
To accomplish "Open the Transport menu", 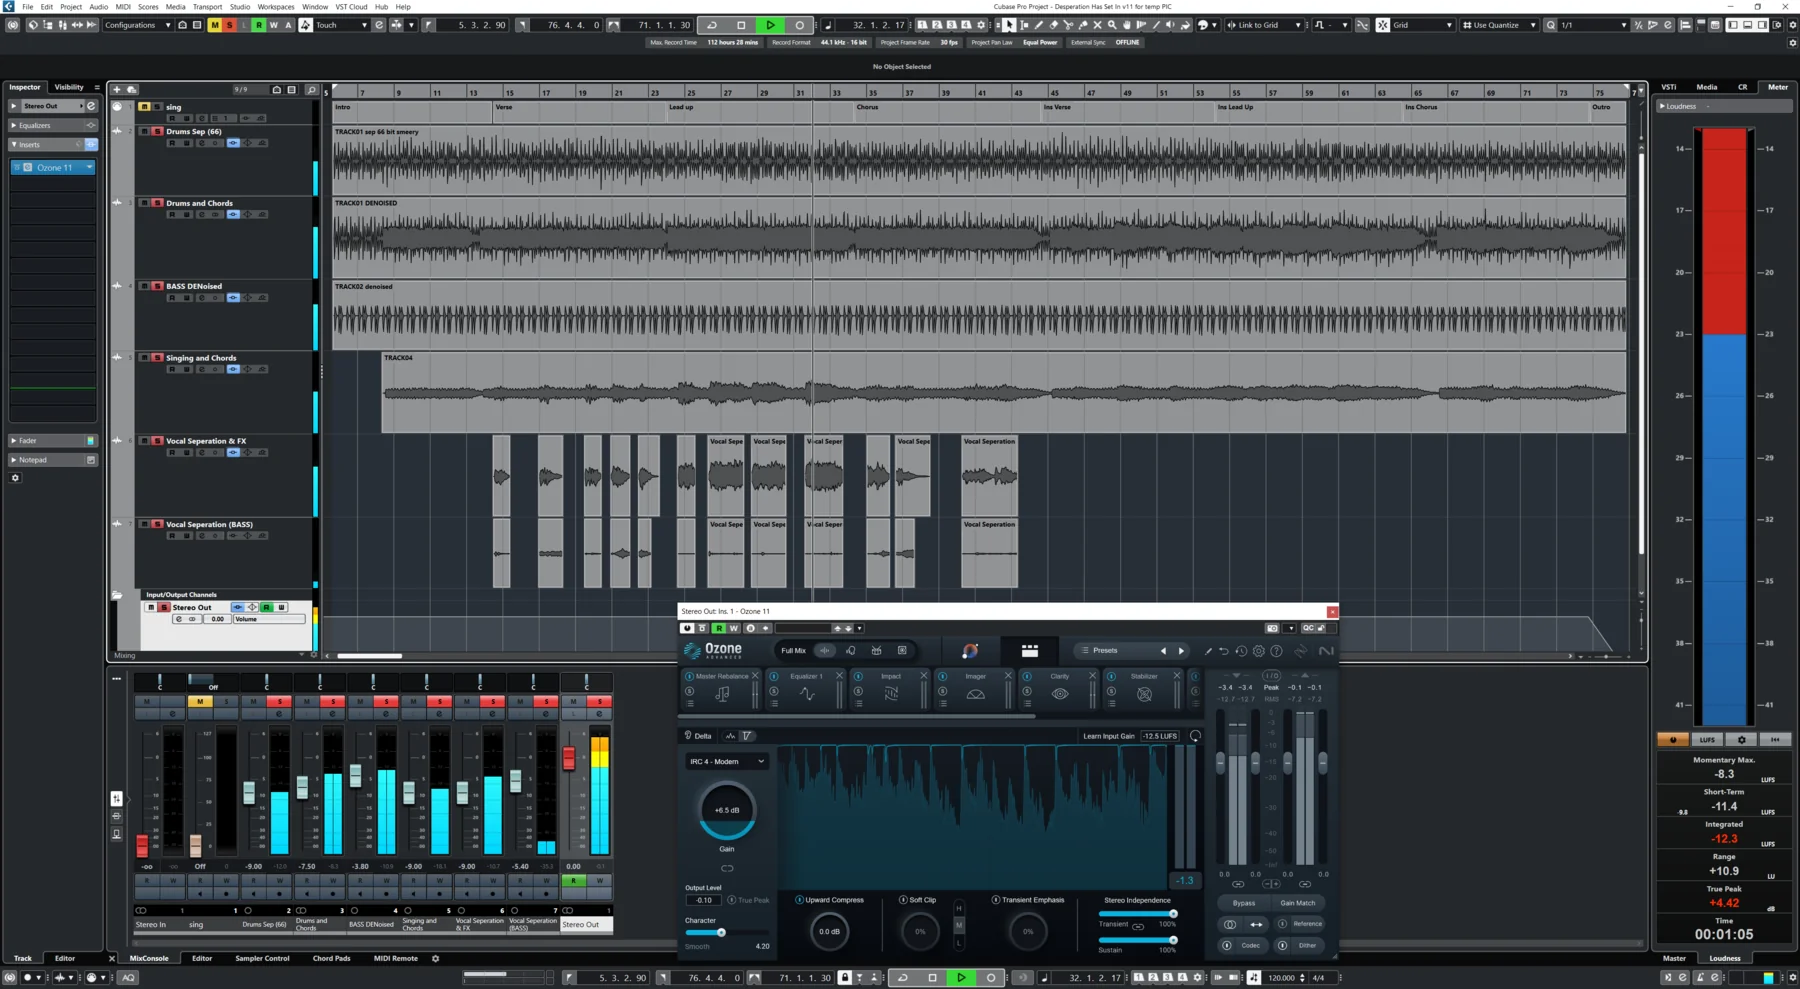I will (207, 6).
